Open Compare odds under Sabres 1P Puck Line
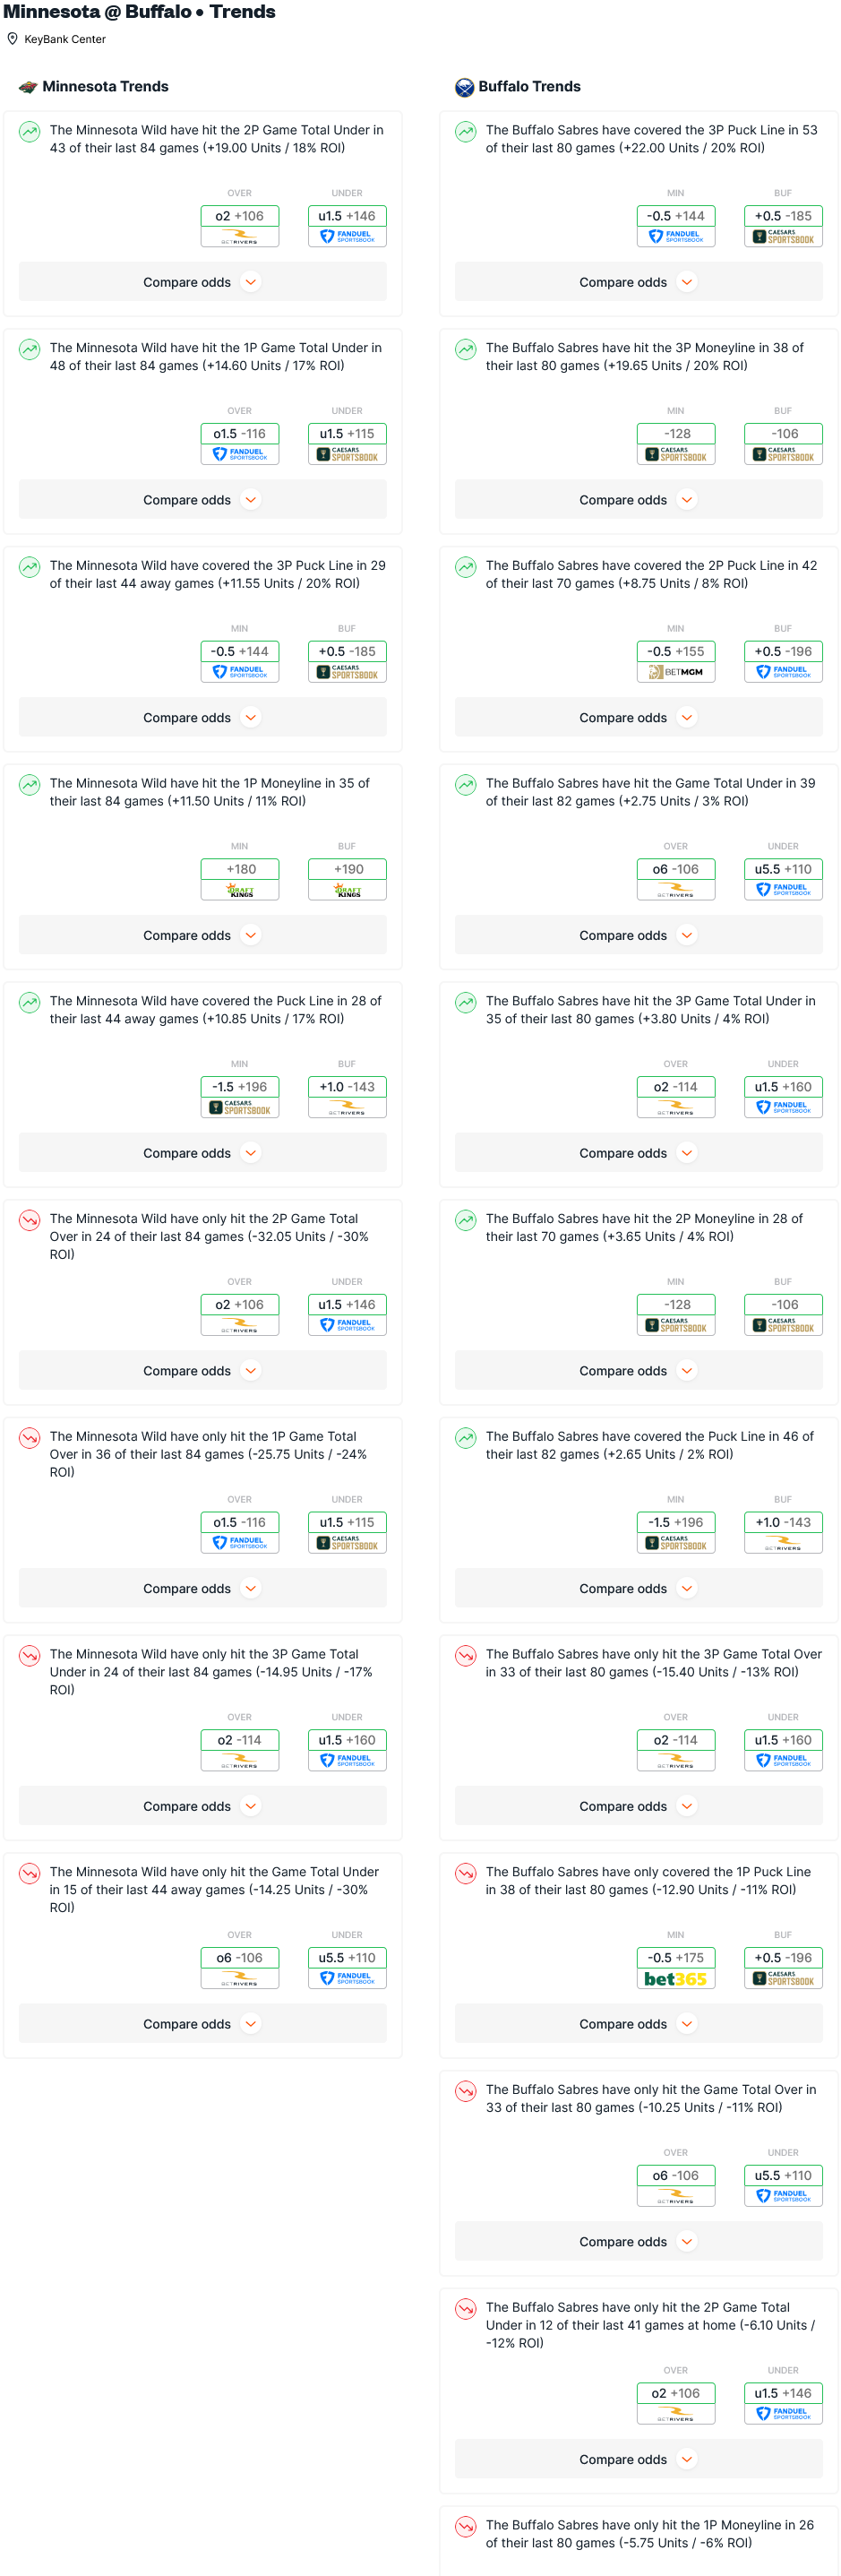 click(638, 2024)
